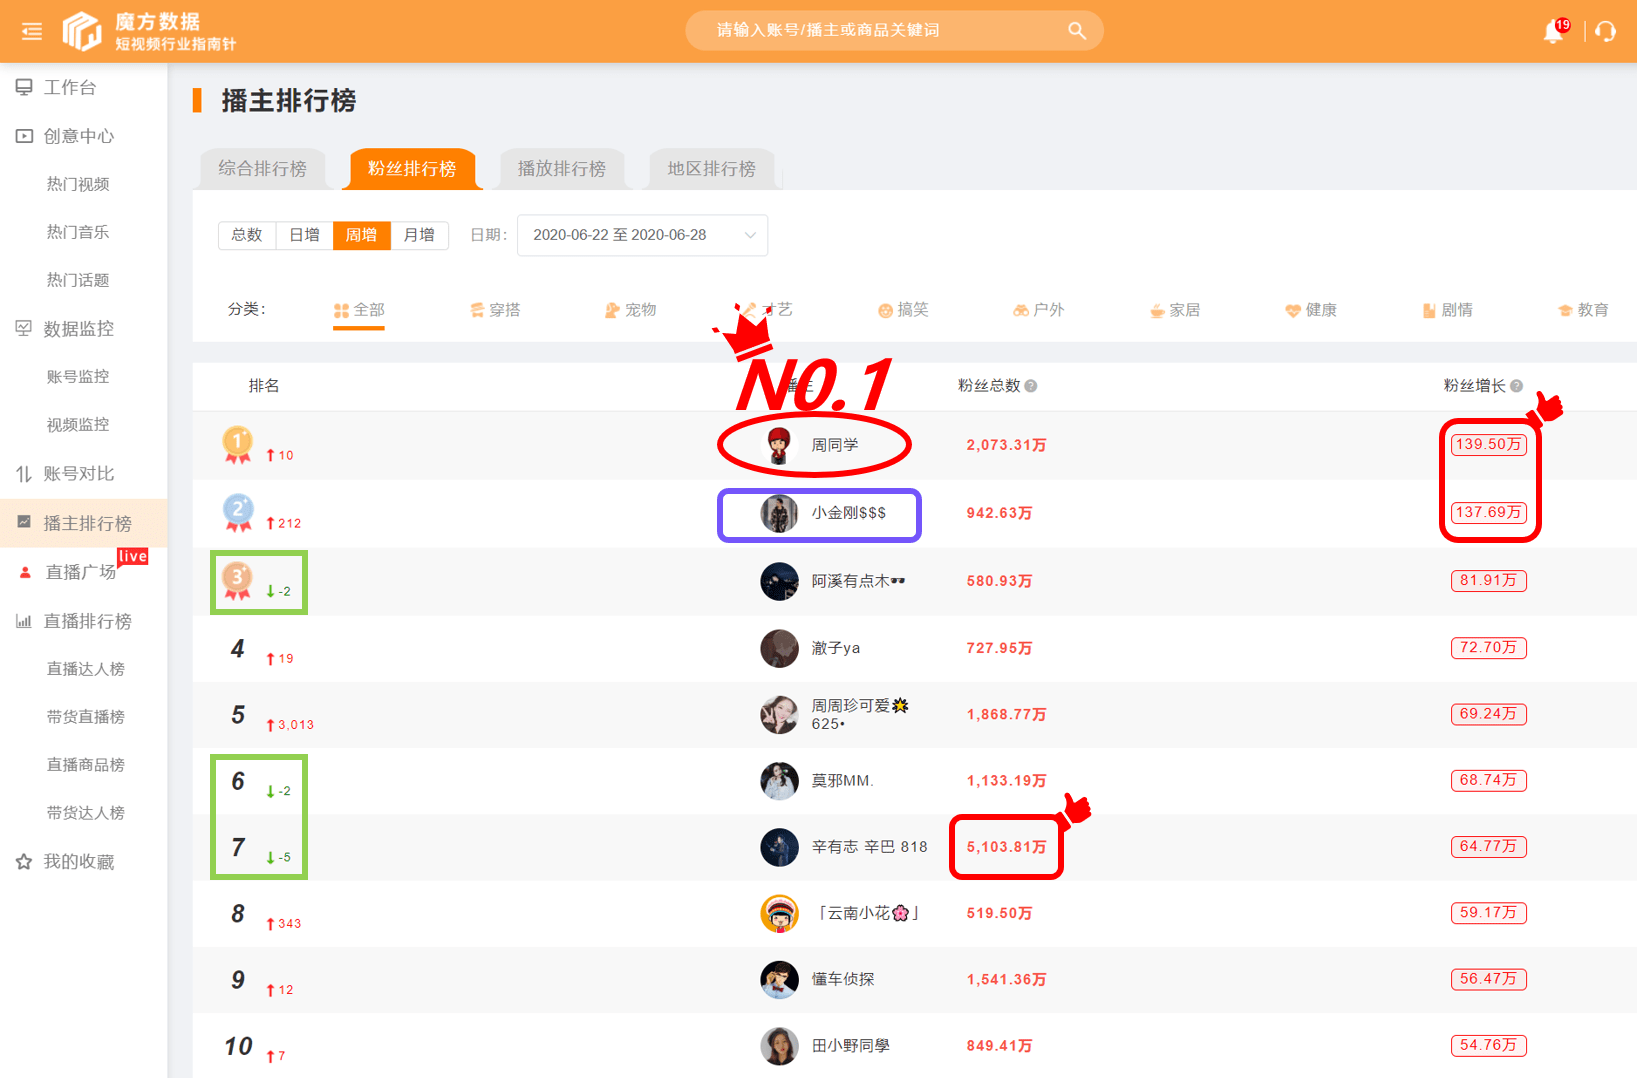Viewport: 1637px width, 1078px height.
Task: Select the 月增 time filter
Action: (x=419, y=235)
